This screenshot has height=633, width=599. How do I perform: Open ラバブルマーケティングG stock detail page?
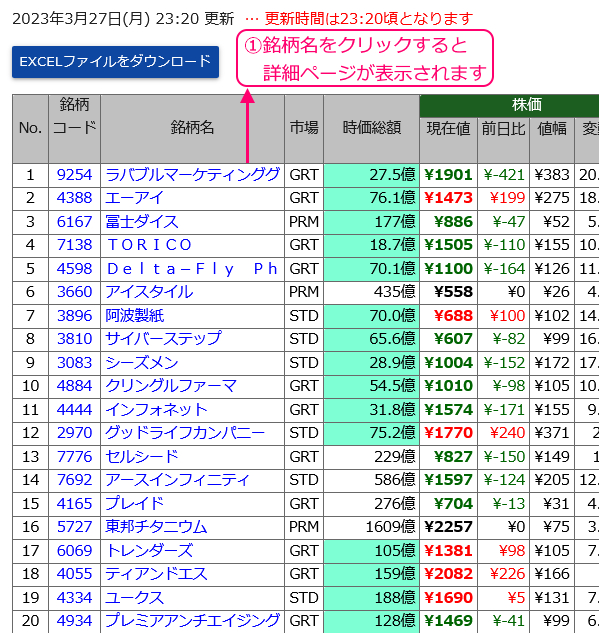(193, 175)
